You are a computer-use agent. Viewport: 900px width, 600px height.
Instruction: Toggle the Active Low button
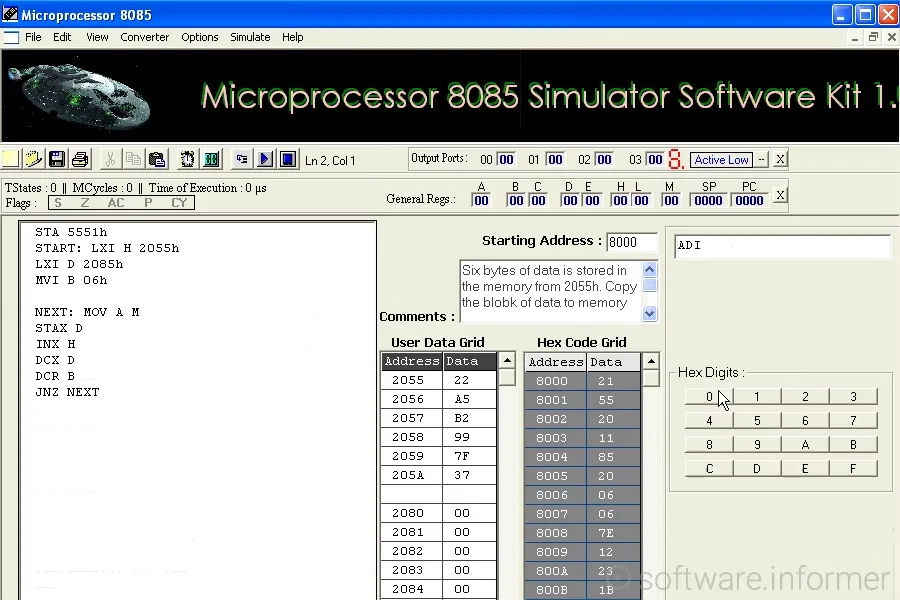click(x=721, y=160)
